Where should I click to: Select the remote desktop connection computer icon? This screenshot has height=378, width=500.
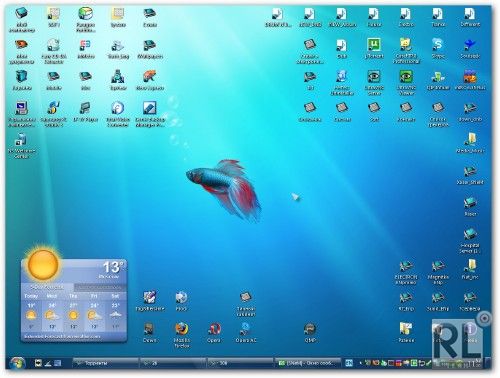click(22, 114)
